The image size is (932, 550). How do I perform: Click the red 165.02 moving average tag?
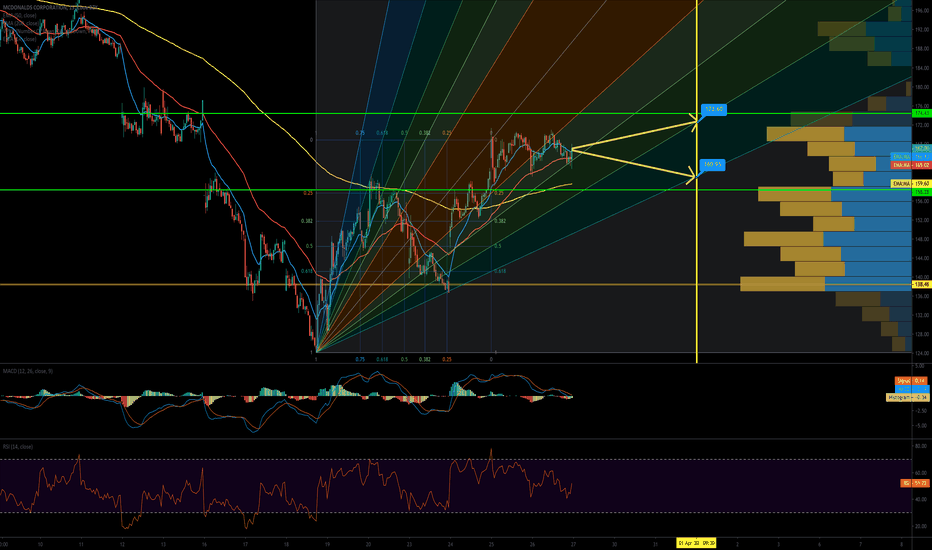click(911, 165)
